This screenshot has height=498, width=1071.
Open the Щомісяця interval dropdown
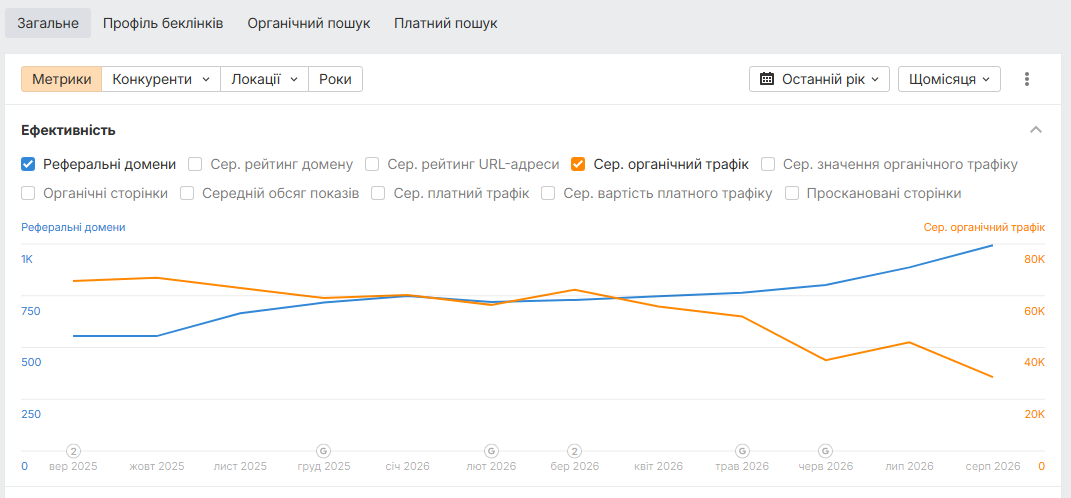pyautogui.click(x=949, y=79)
